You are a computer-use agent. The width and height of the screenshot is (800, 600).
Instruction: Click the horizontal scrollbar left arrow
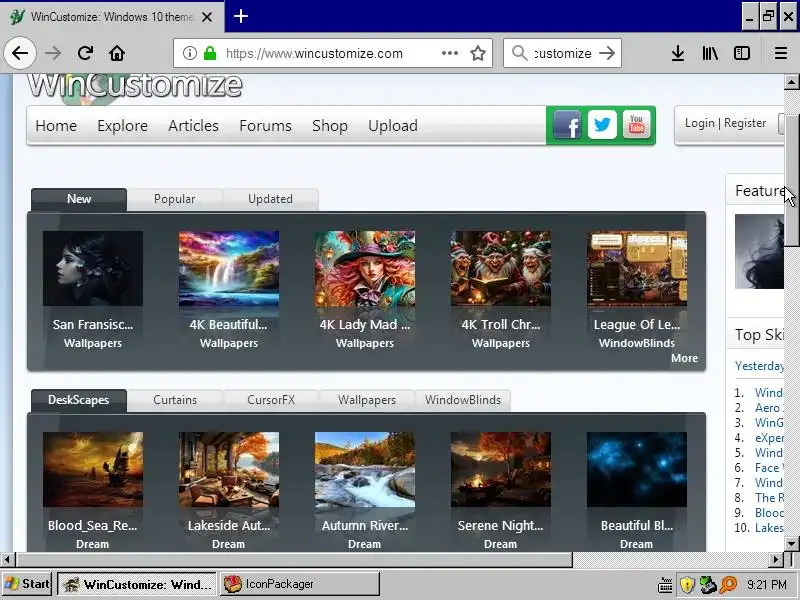7,560
